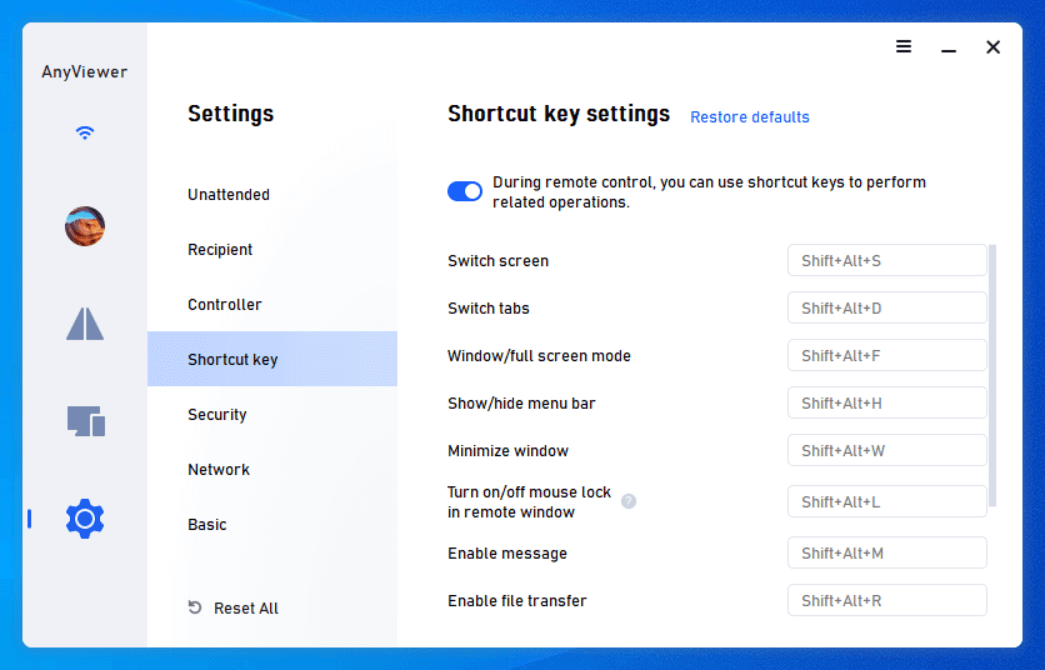Open the hamburger menu in title bar

tap(904, 47)
